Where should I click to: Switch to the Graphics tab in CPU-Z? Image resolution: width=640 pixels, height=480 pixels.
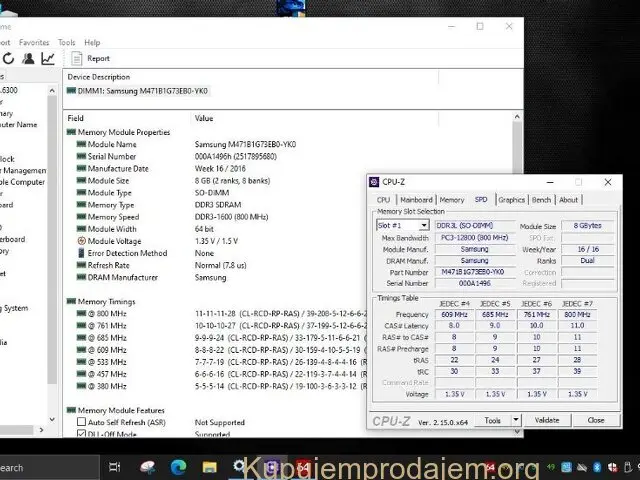pos(512,200)
